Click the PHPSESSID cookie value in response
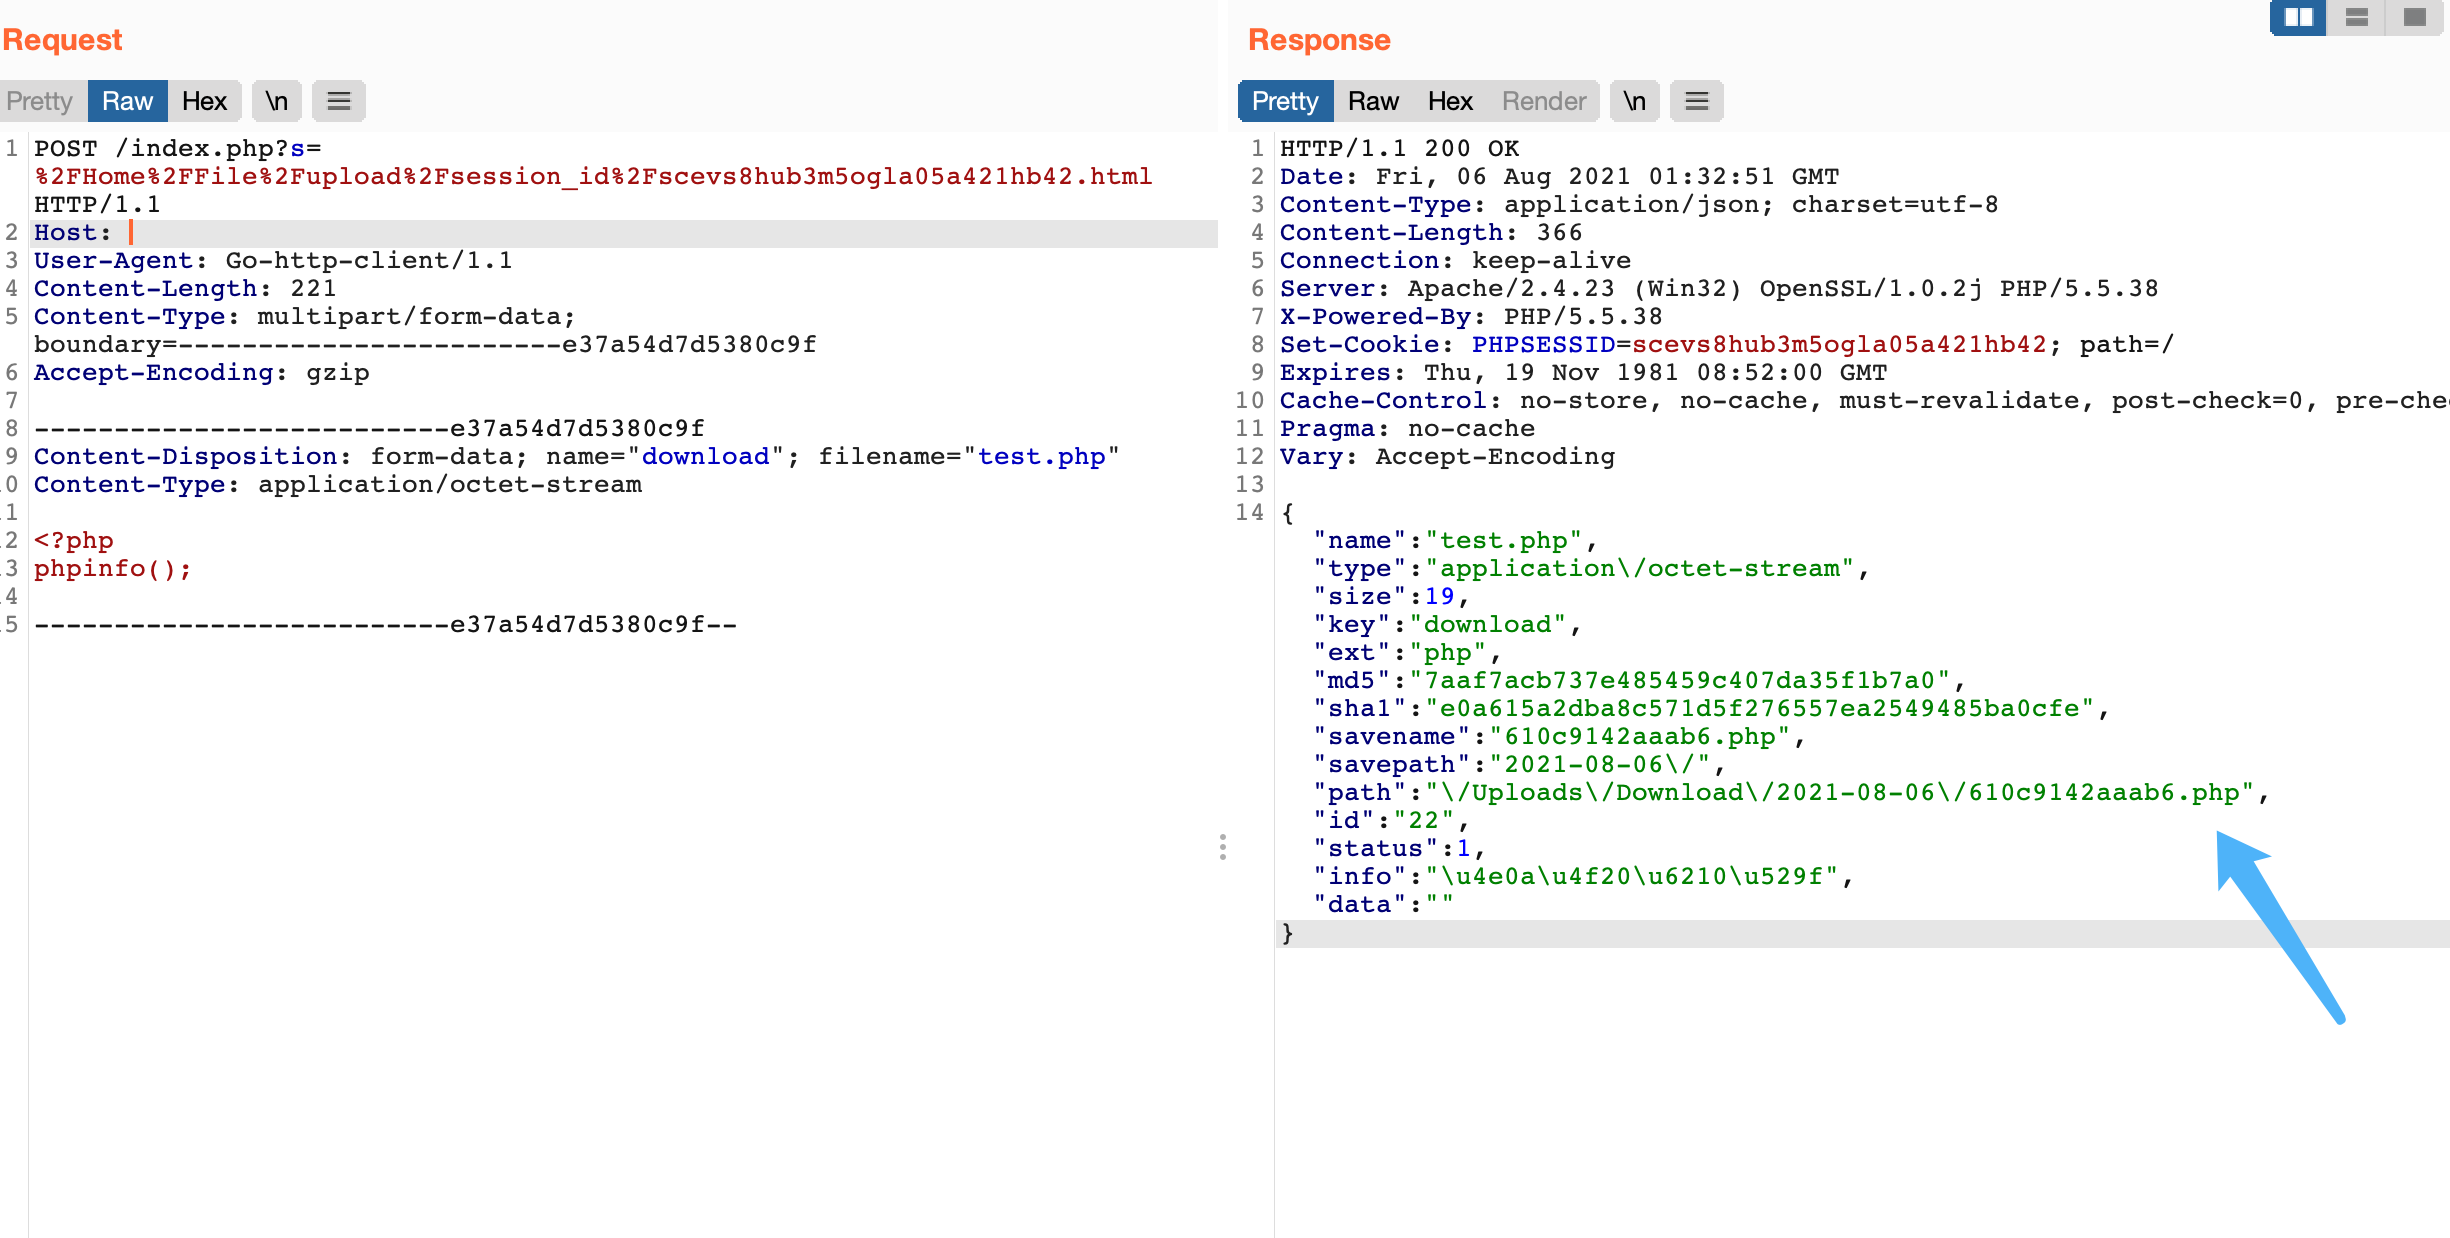This screenshot has width=2450, height=1238. 1840,345
